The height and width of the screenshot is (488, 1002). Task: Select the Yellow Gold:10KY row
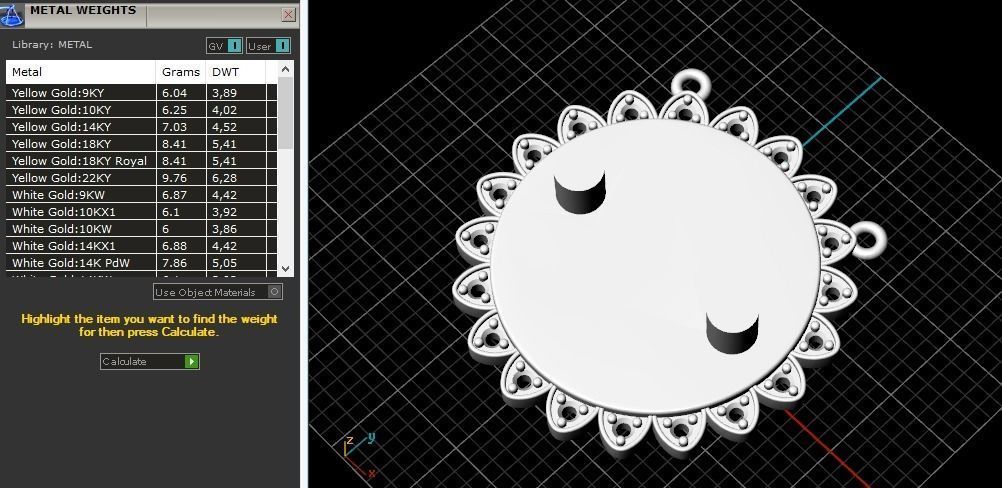(x=142, y=110)
